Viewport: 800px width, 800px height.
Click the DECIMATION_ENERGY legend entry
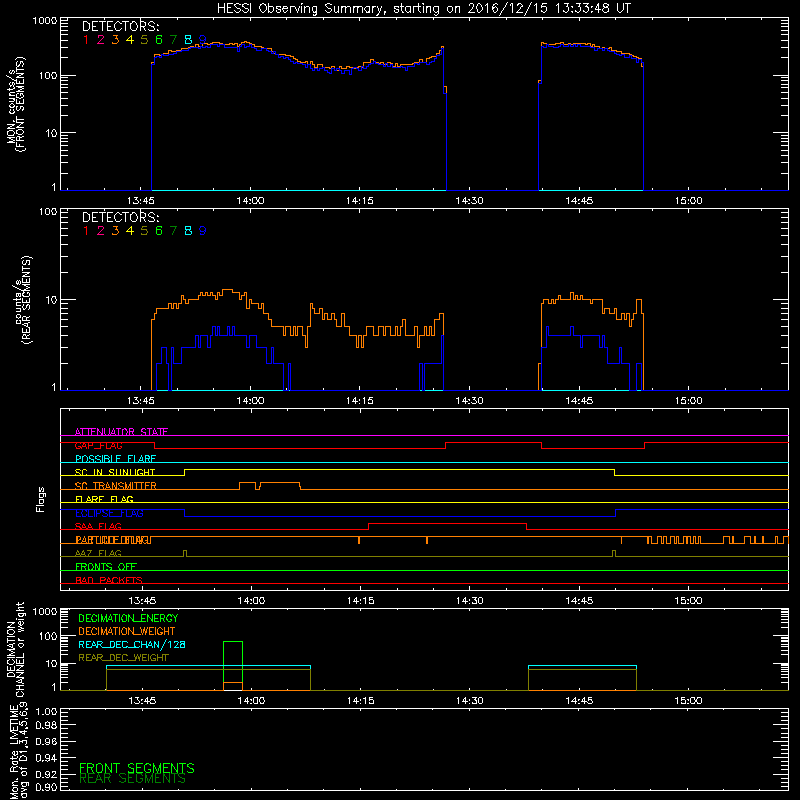click(128, 618)
